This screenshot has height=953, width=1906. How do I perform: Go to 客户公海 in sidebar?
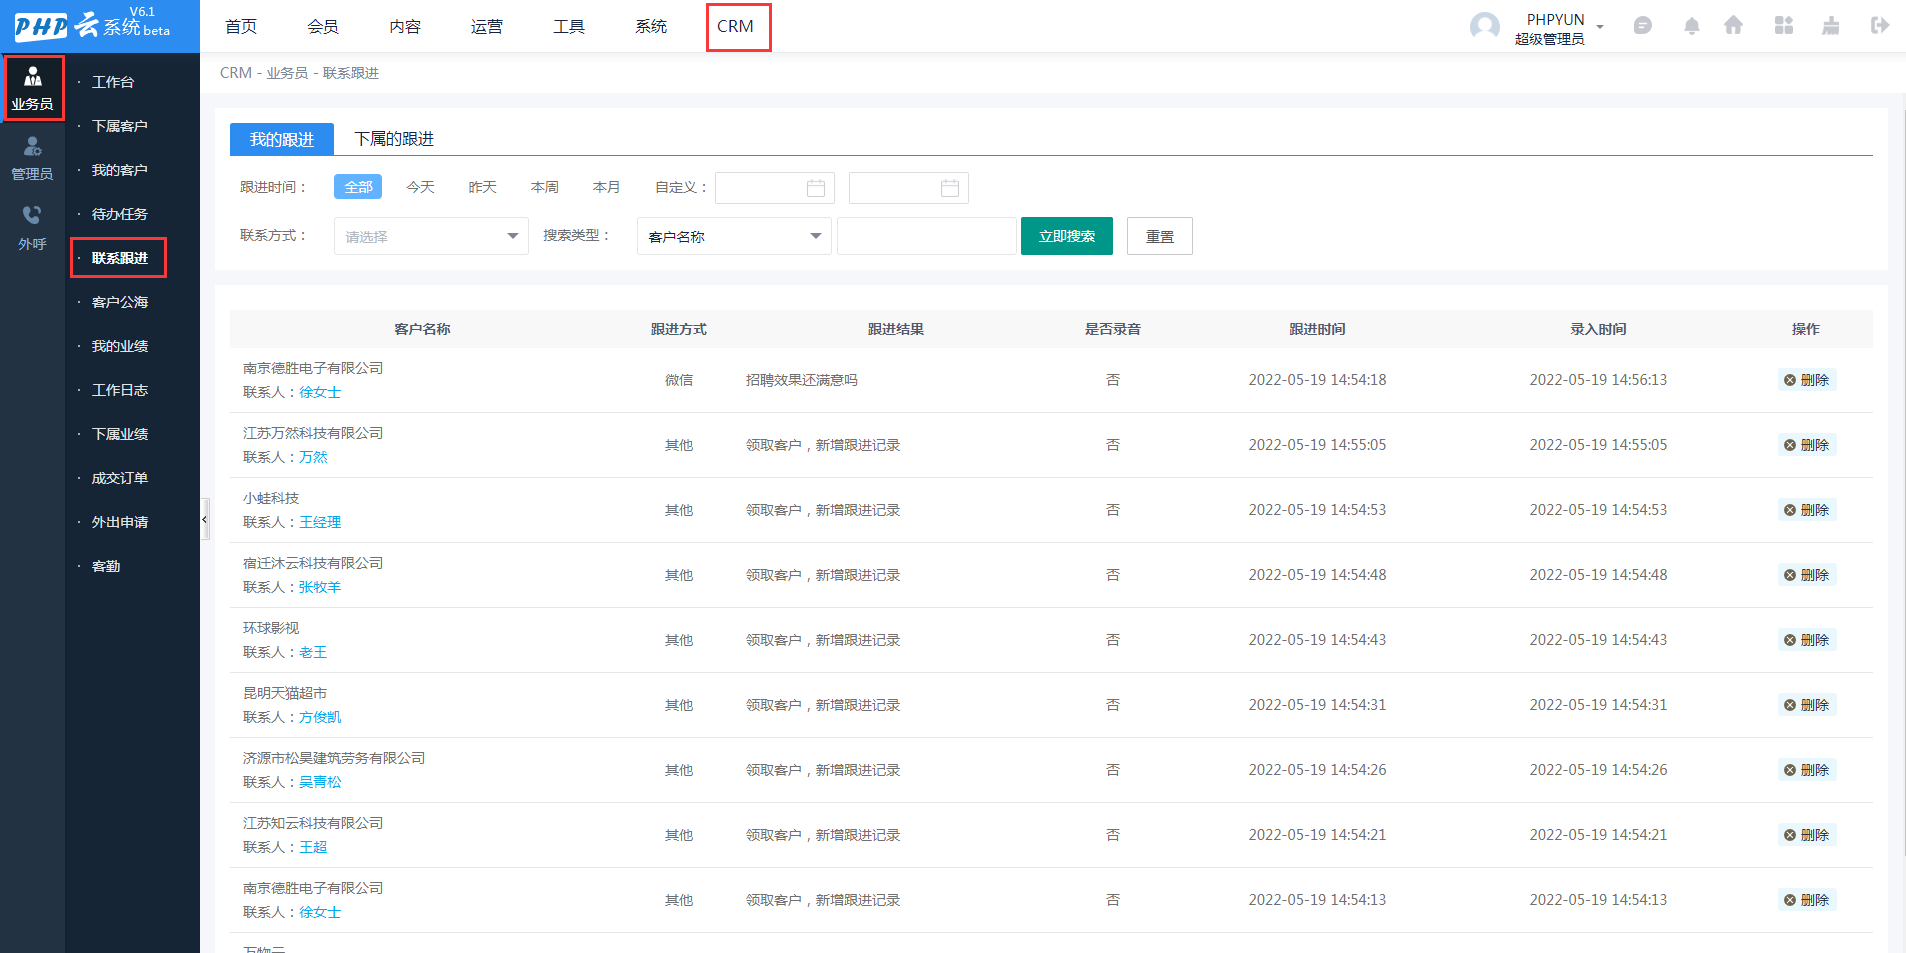(119, 302)
